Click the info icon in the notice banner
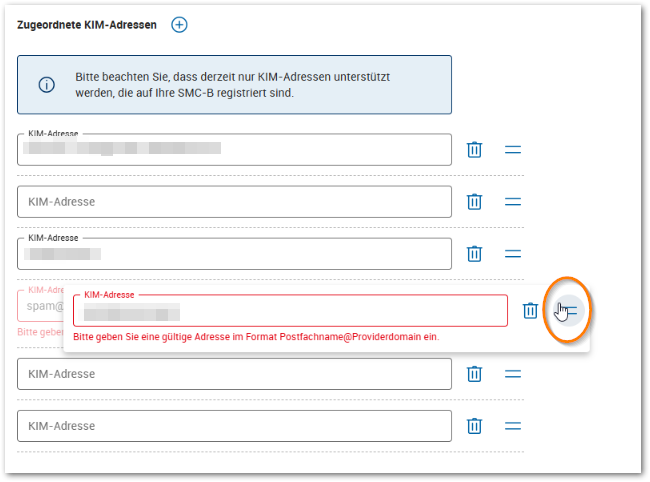This screenshot has height=482, width=650. coord(46,85)
